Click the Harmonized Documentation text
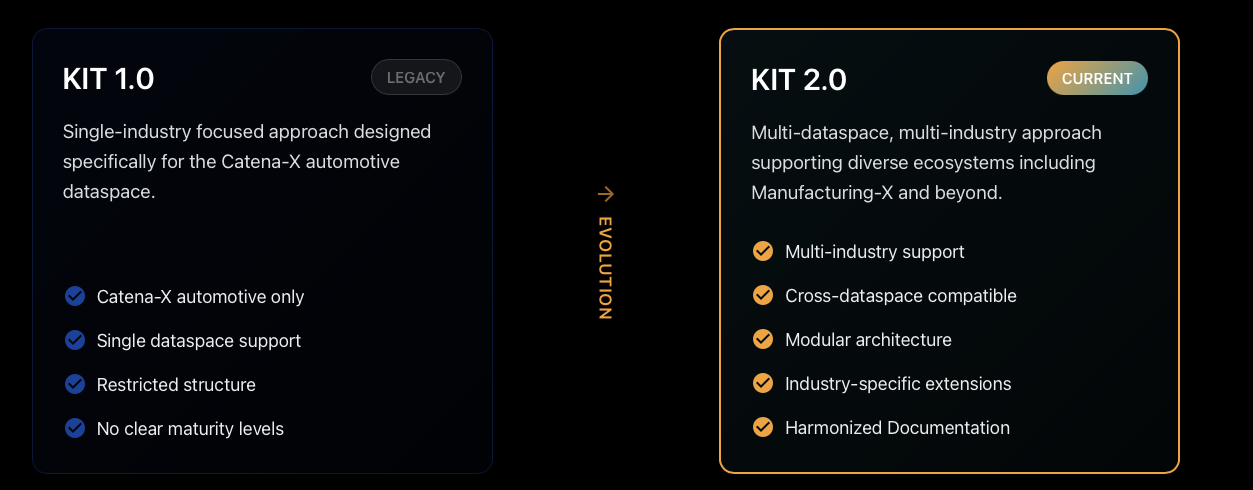This screenshot has height=490, width=1253. click(x=897, y=428)
